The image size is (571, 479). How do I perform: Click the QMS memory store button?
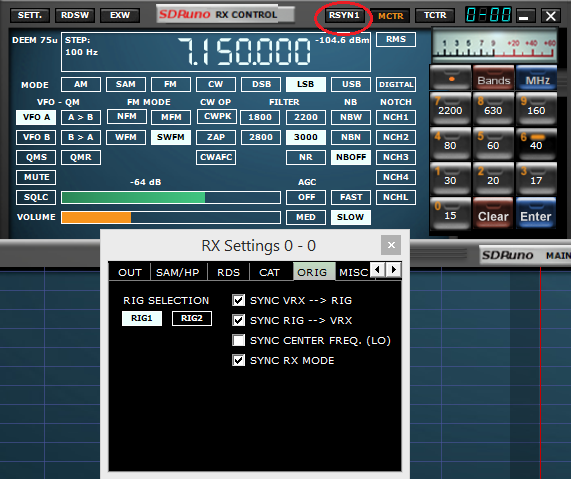[36, 157]
